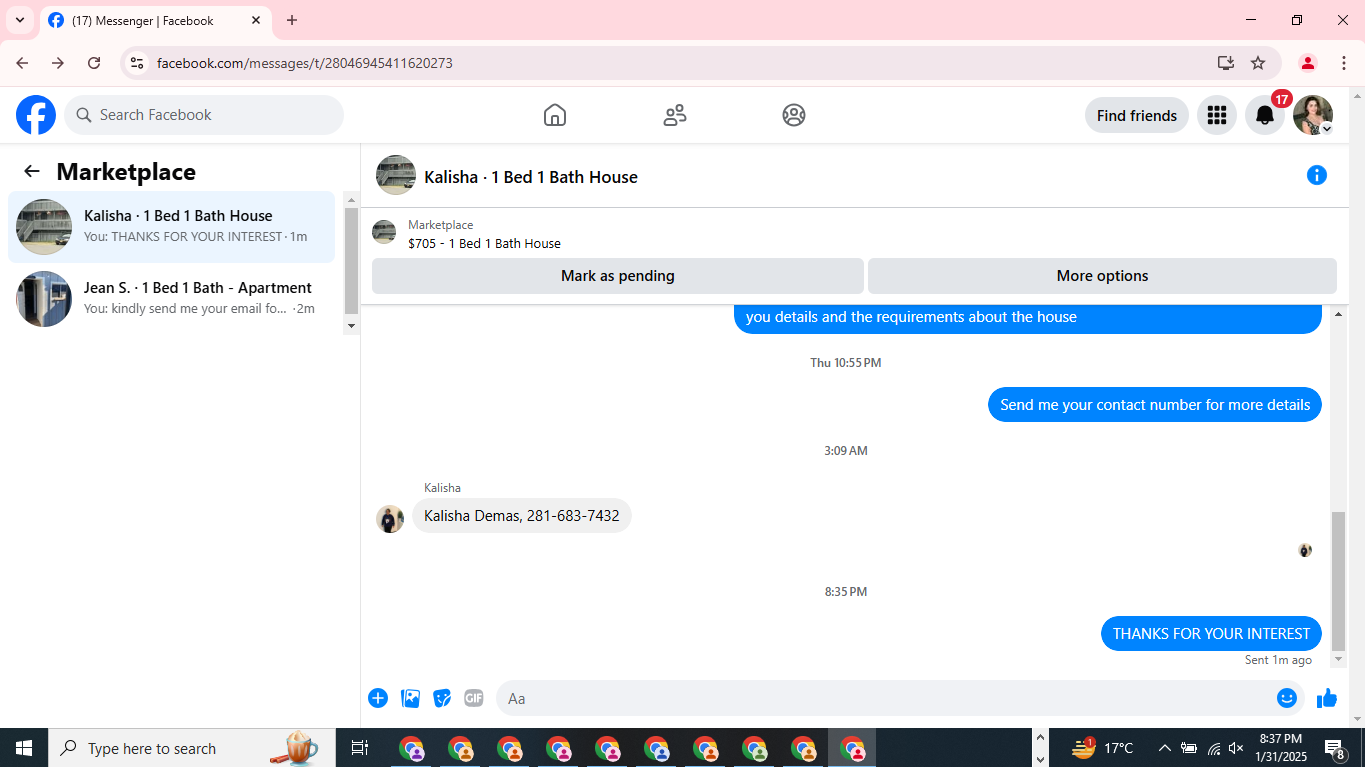This screenshot has width=1365, height=767.
Task: Pick a GIF with the GIF icon
Action: (x=474, y=698)
